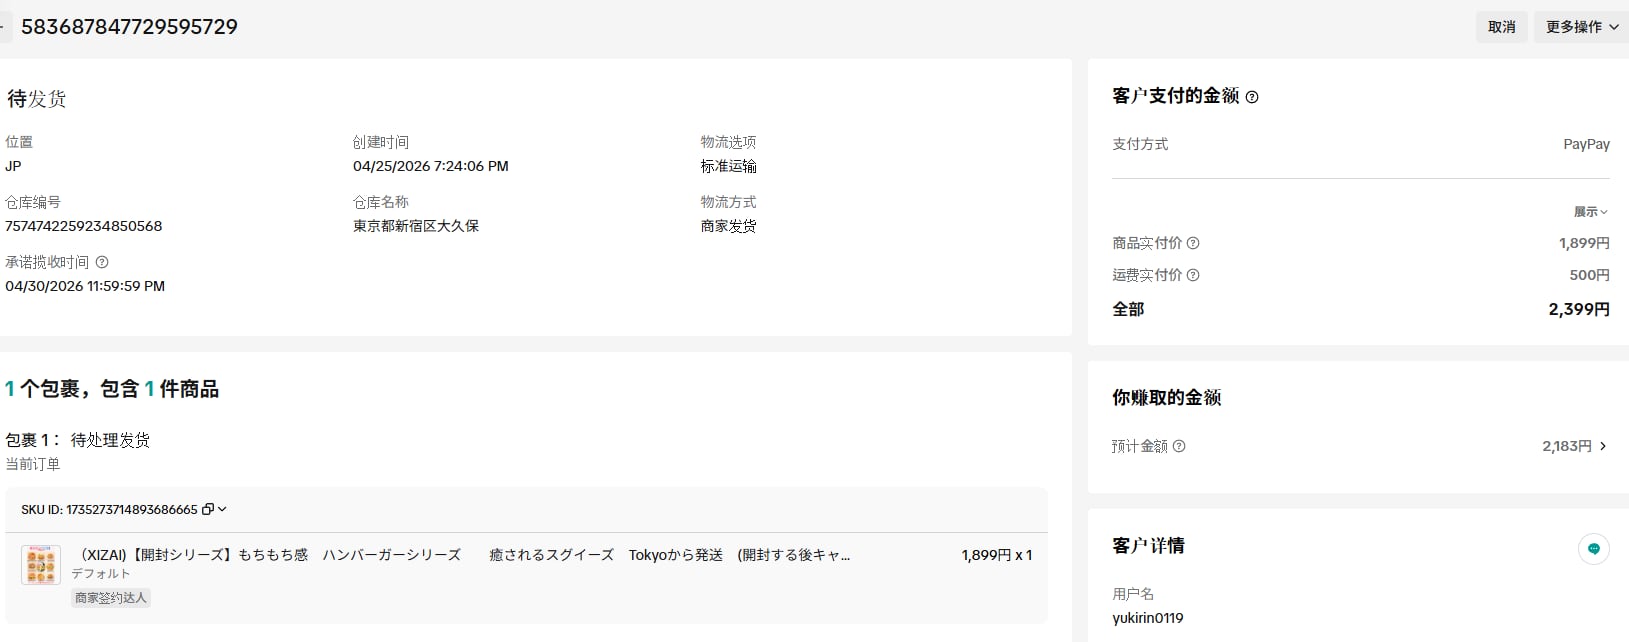
Task: Click warehouse ID 7574742259234850568
Action: [84, 226]
